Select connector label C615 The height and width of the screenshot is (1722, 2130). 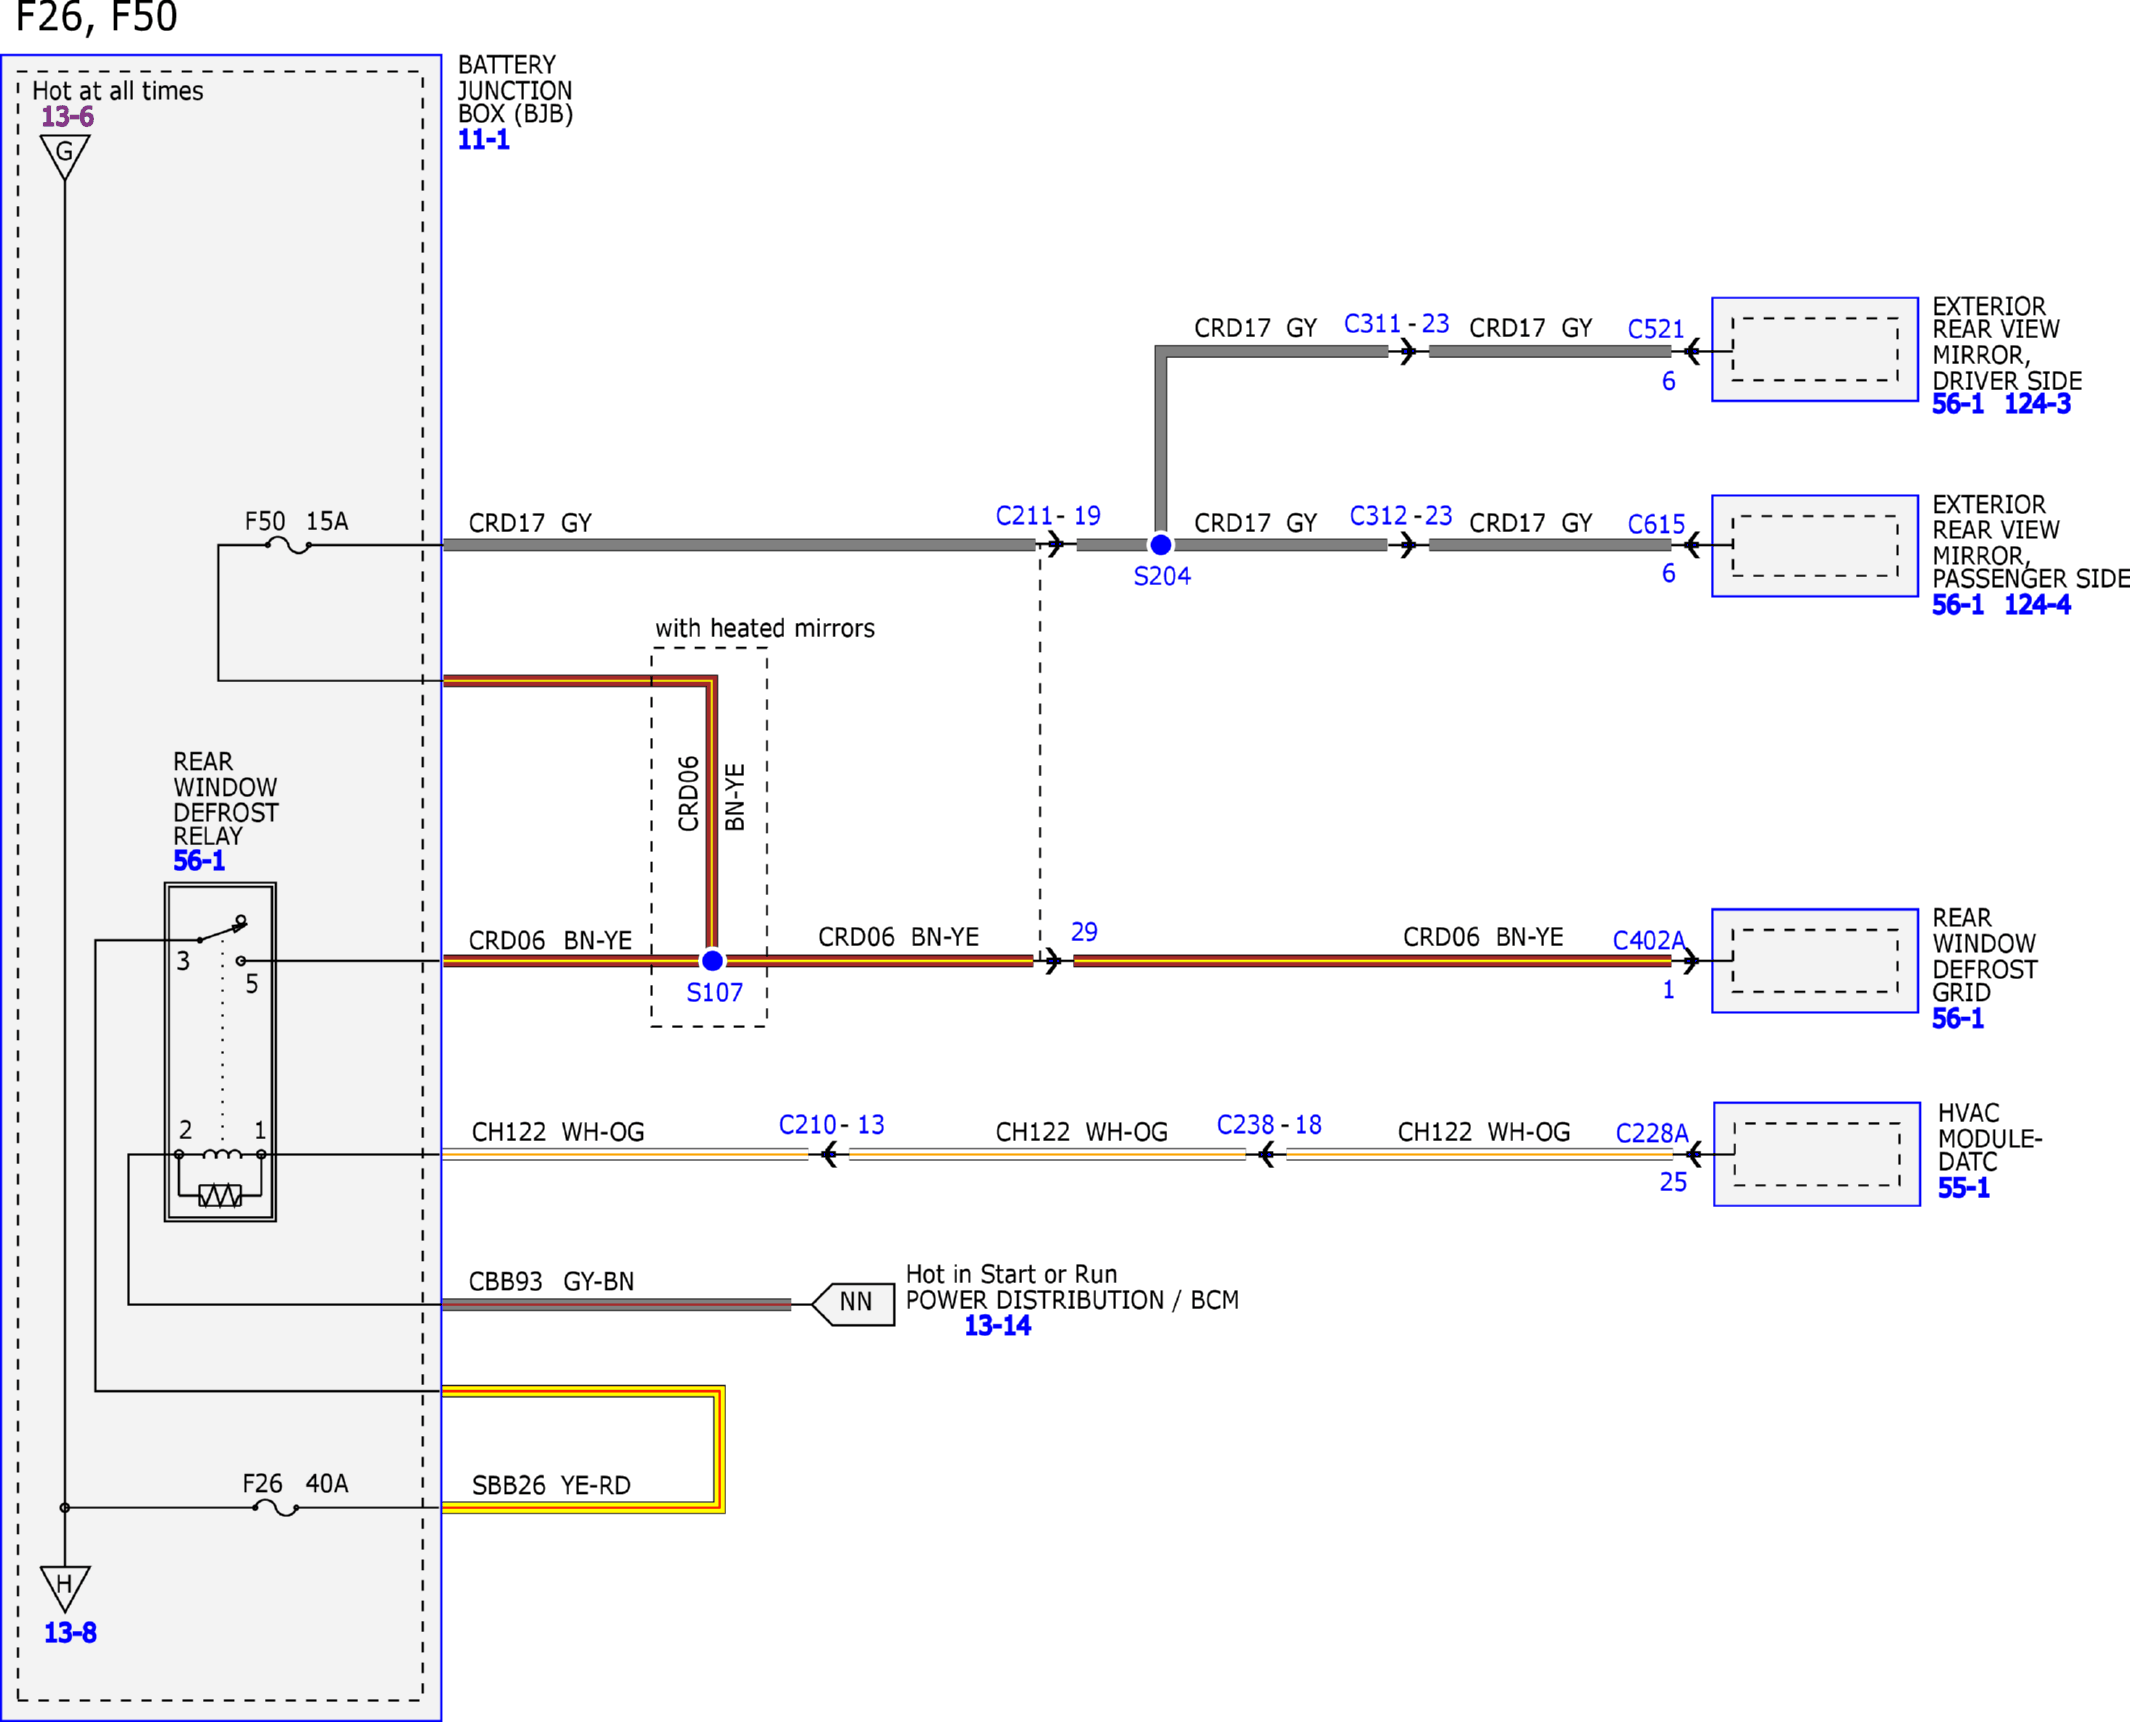click(1656, 524)
